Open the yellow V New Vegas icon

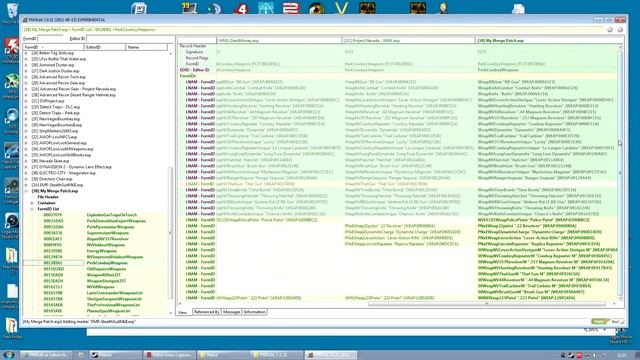pyautogui.click(x=341, y=8)
